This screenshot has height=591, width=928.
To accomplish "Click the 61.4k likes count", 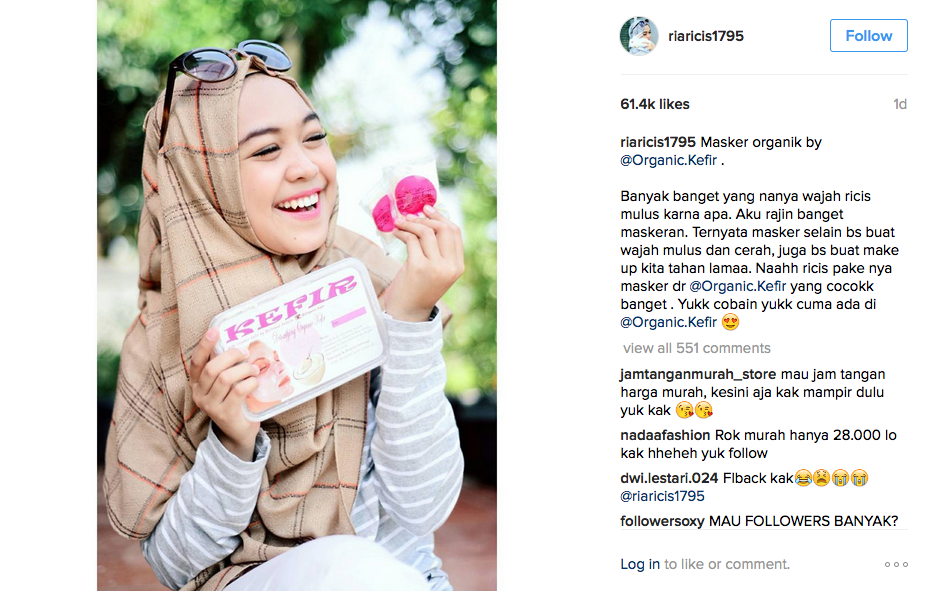I will [x=655, y=104].
